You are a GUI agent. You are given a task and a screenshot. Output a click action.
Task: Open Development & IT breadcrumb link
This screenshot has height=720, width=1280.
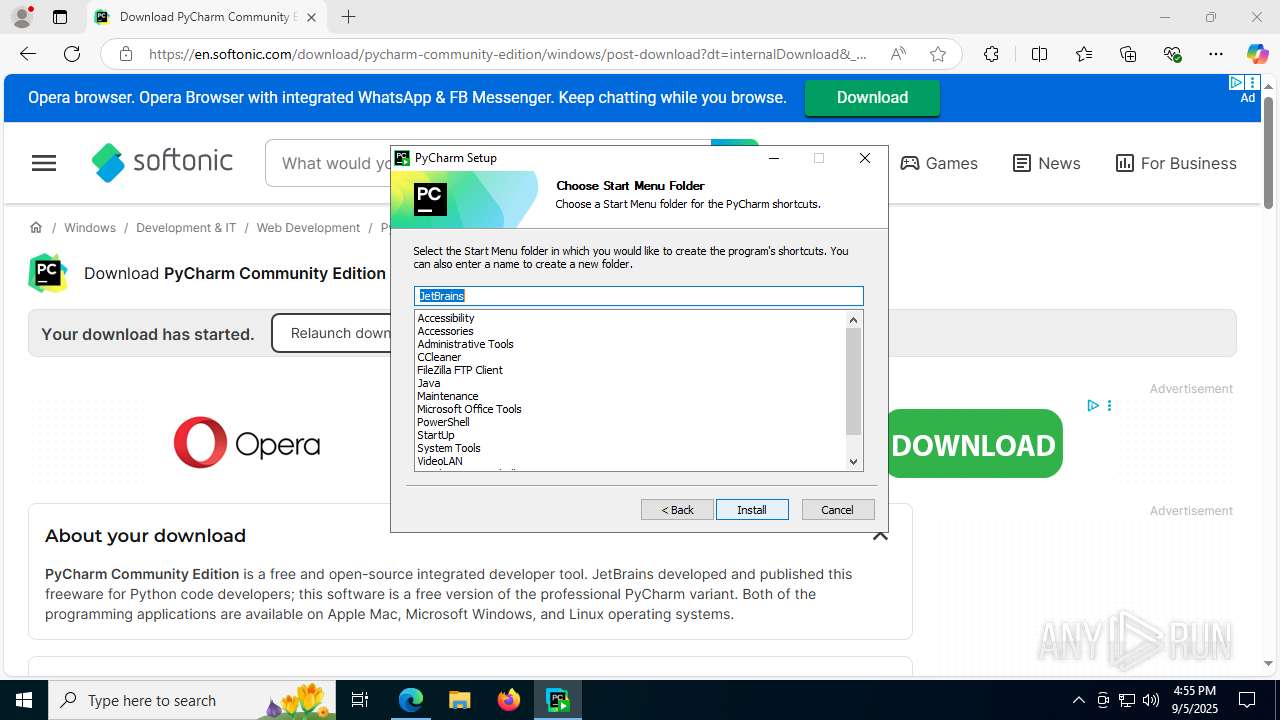[x=186, y=227]
